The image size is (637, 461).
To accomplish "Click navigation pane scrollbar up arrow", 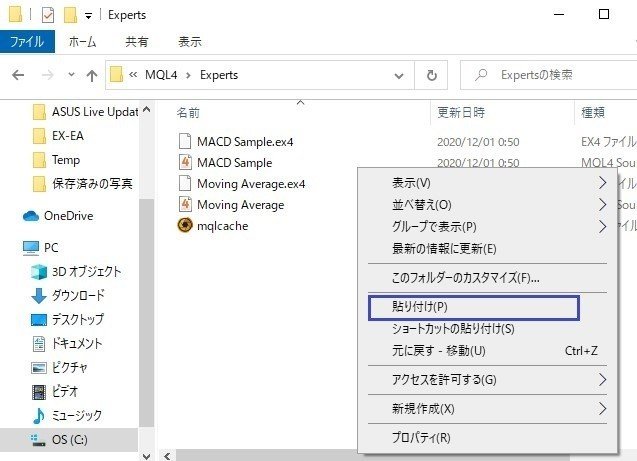I will click(x=147, y=109).
